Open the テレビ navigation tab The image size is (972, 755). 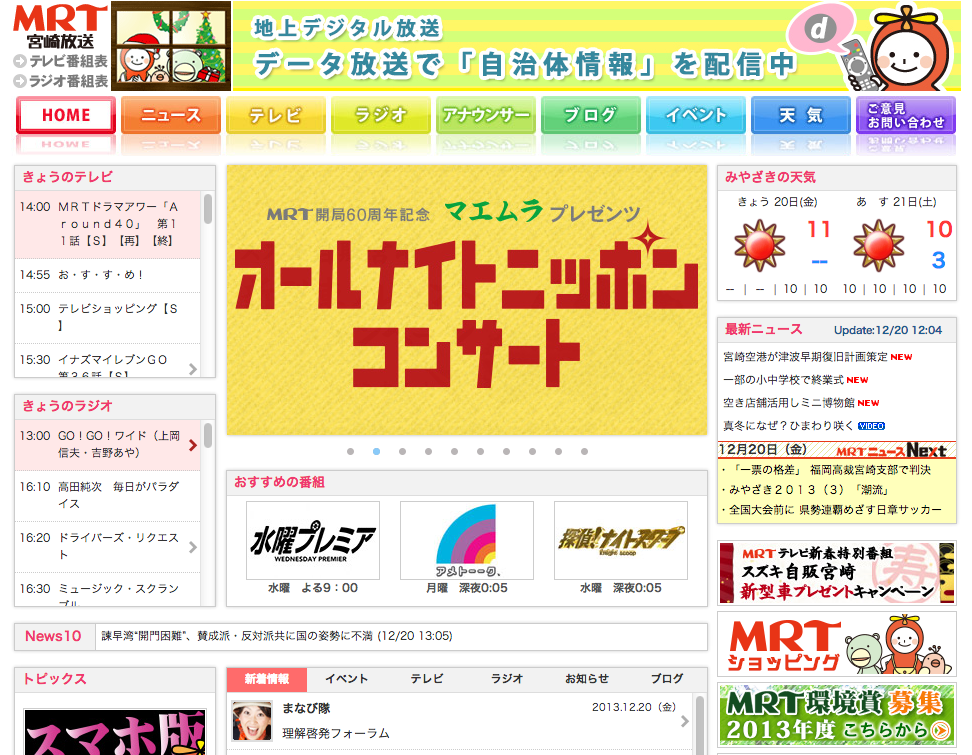(x=276, y=115)
